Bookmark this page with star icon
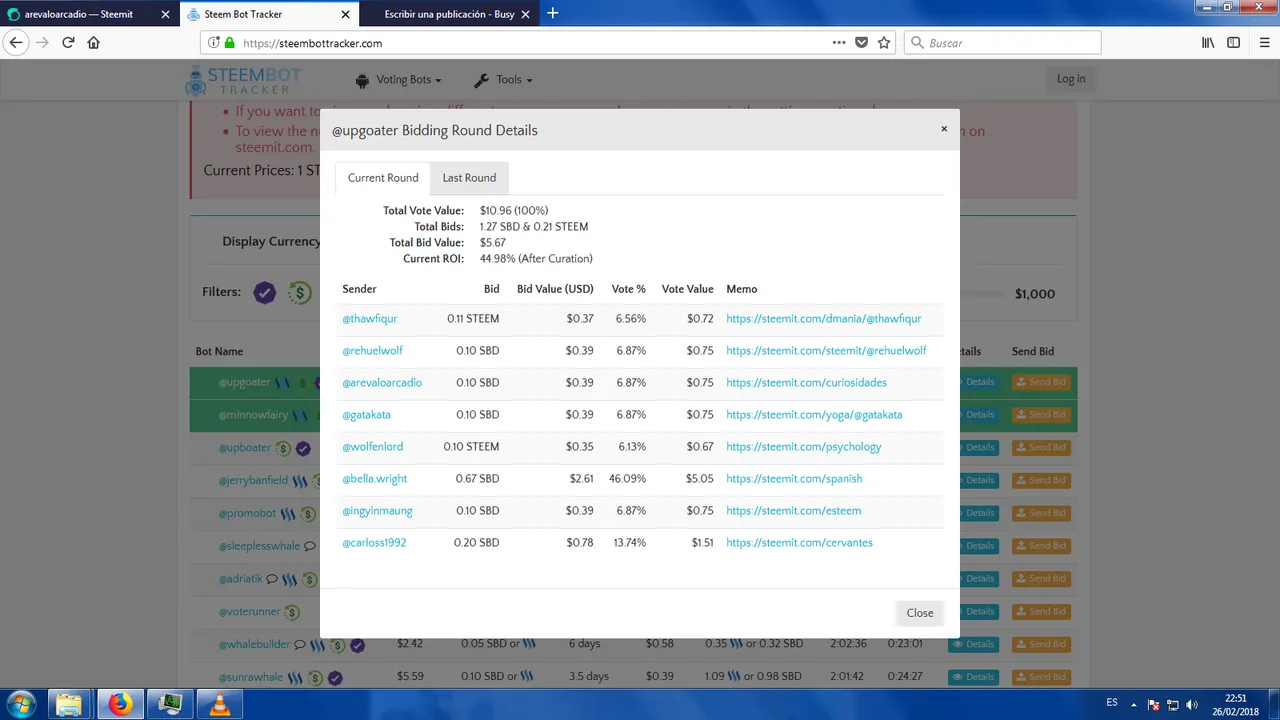Image resolution: width=1280 pixels, height=720 pixels. tap(884, 43)
